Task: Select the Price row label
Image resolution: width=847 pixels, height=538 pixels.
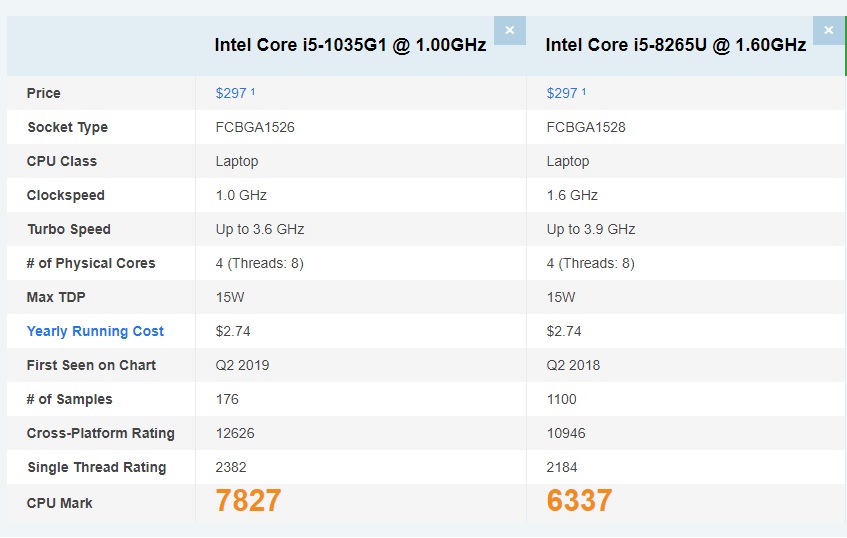Action: click(44, 93)
